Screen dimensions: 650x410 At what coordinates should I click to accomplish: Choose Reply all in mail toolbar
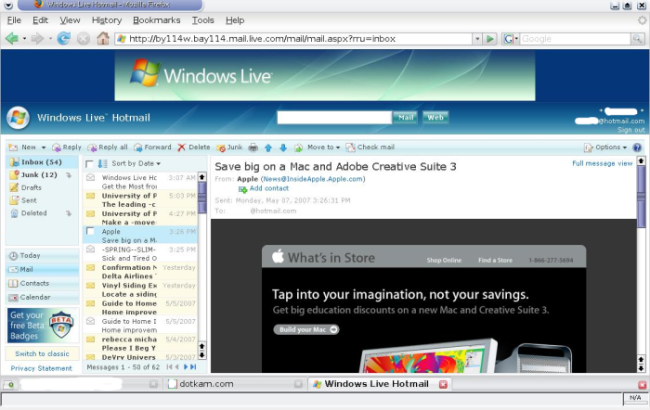coord(107,147)
